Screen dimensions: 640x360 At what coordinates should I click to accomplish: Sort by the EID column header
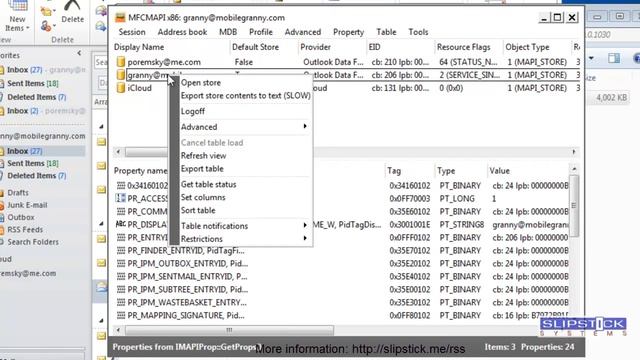click(400, 47)
